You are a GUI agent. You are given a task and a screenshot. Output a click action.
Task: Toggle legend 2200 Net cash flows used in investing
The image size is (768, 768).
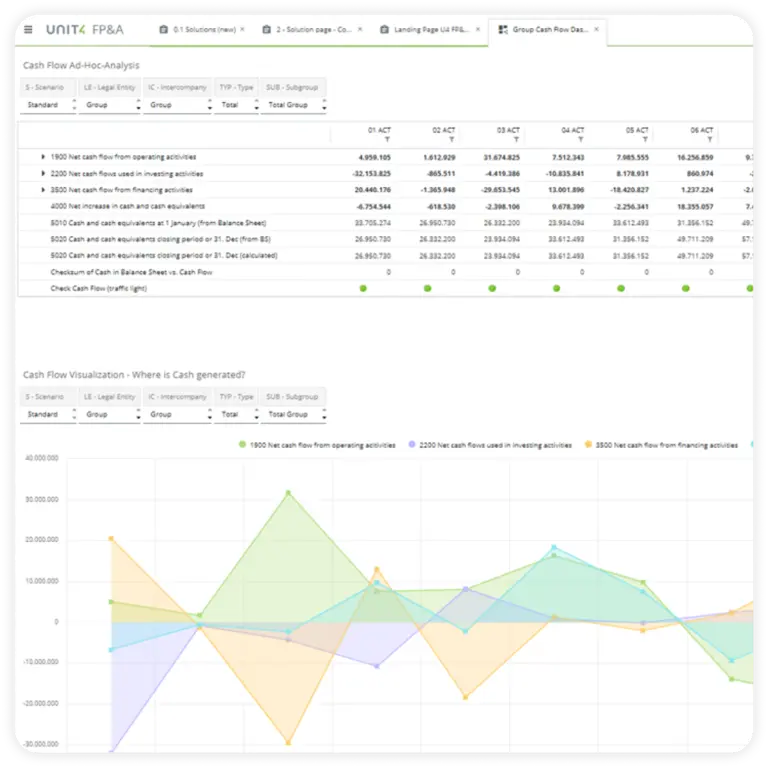coord(490,445)
